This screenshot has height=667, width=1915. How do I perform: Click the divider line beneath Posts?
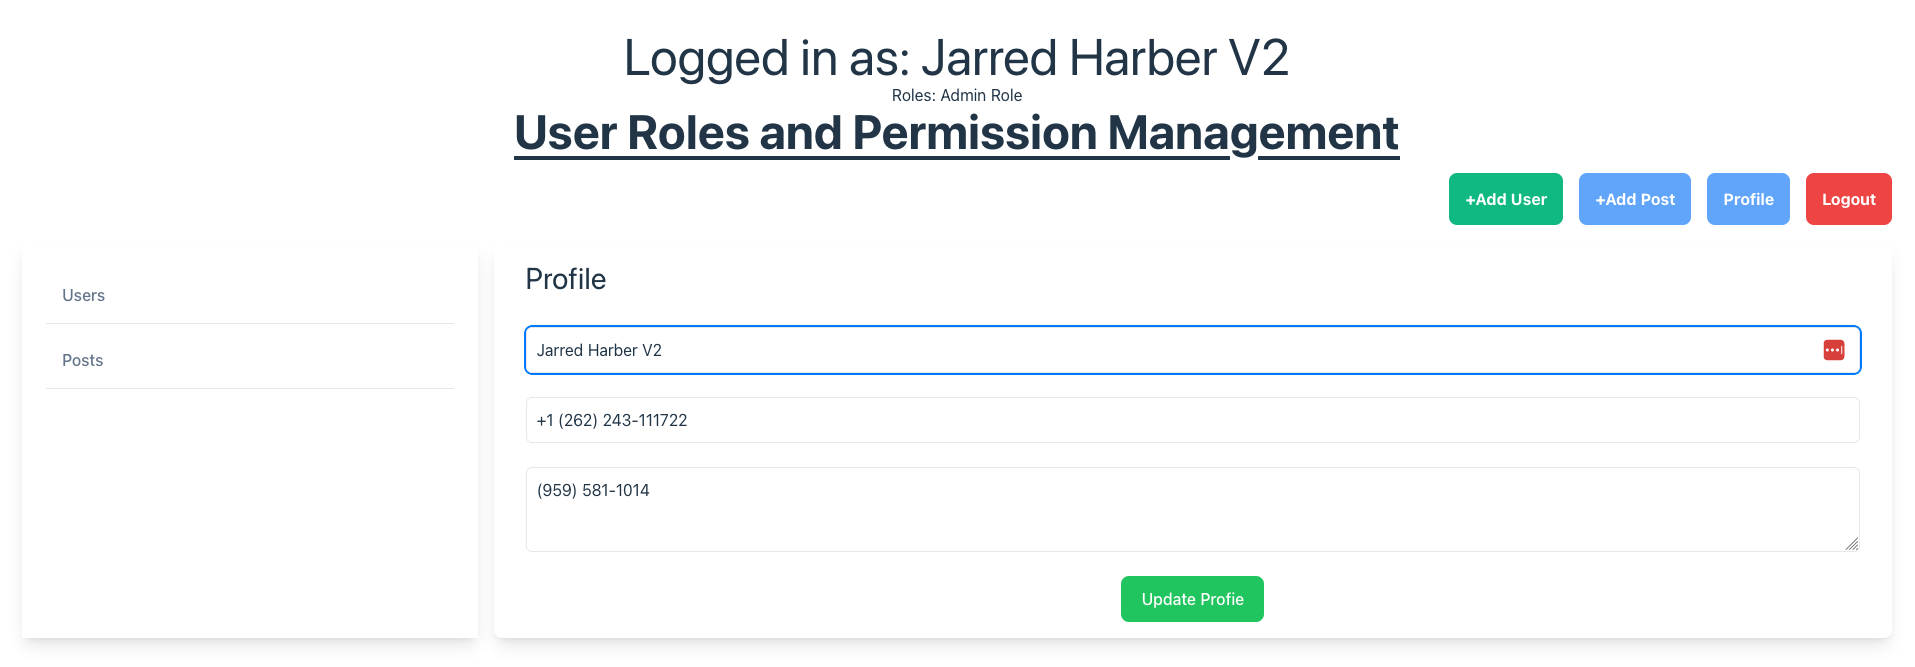click(250, 388)
